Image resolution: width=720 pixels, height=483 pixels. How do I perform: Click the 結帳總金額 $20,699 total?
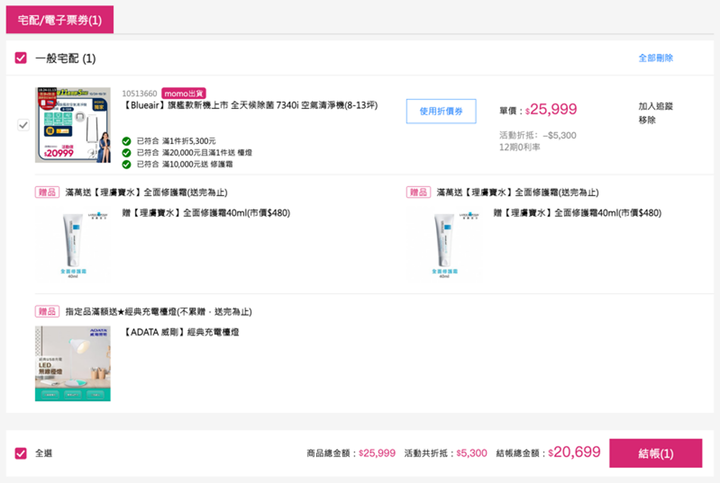click(548, 452)
